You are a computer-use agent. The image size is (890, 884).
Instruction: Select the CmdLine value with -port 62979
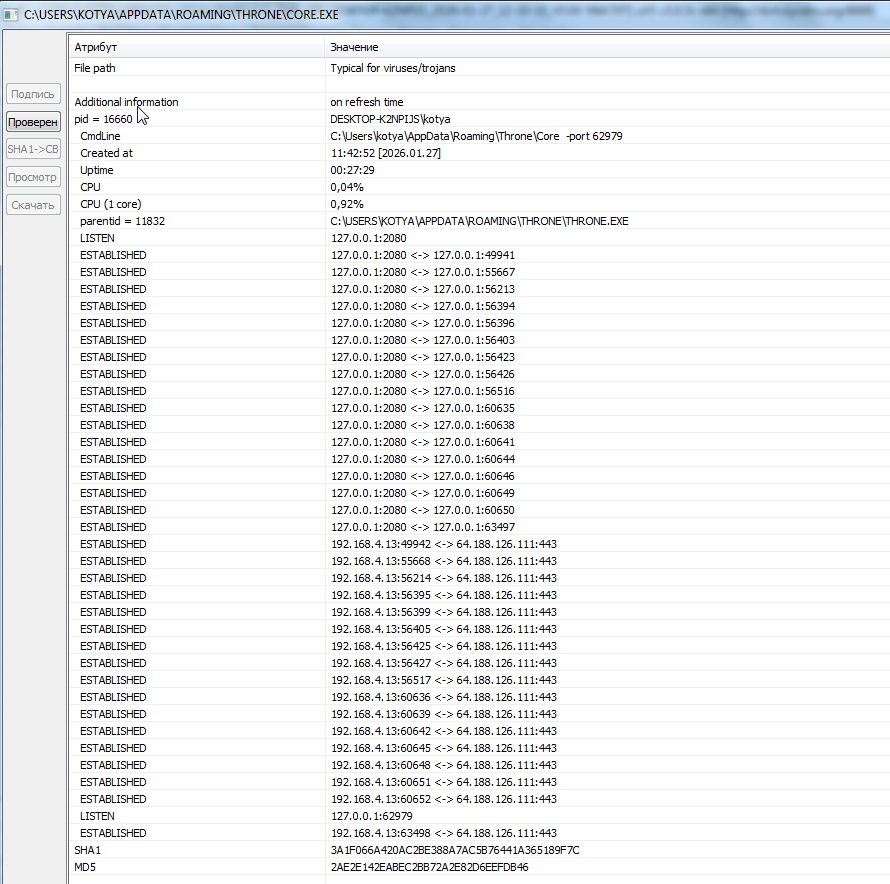pos(476,136)
